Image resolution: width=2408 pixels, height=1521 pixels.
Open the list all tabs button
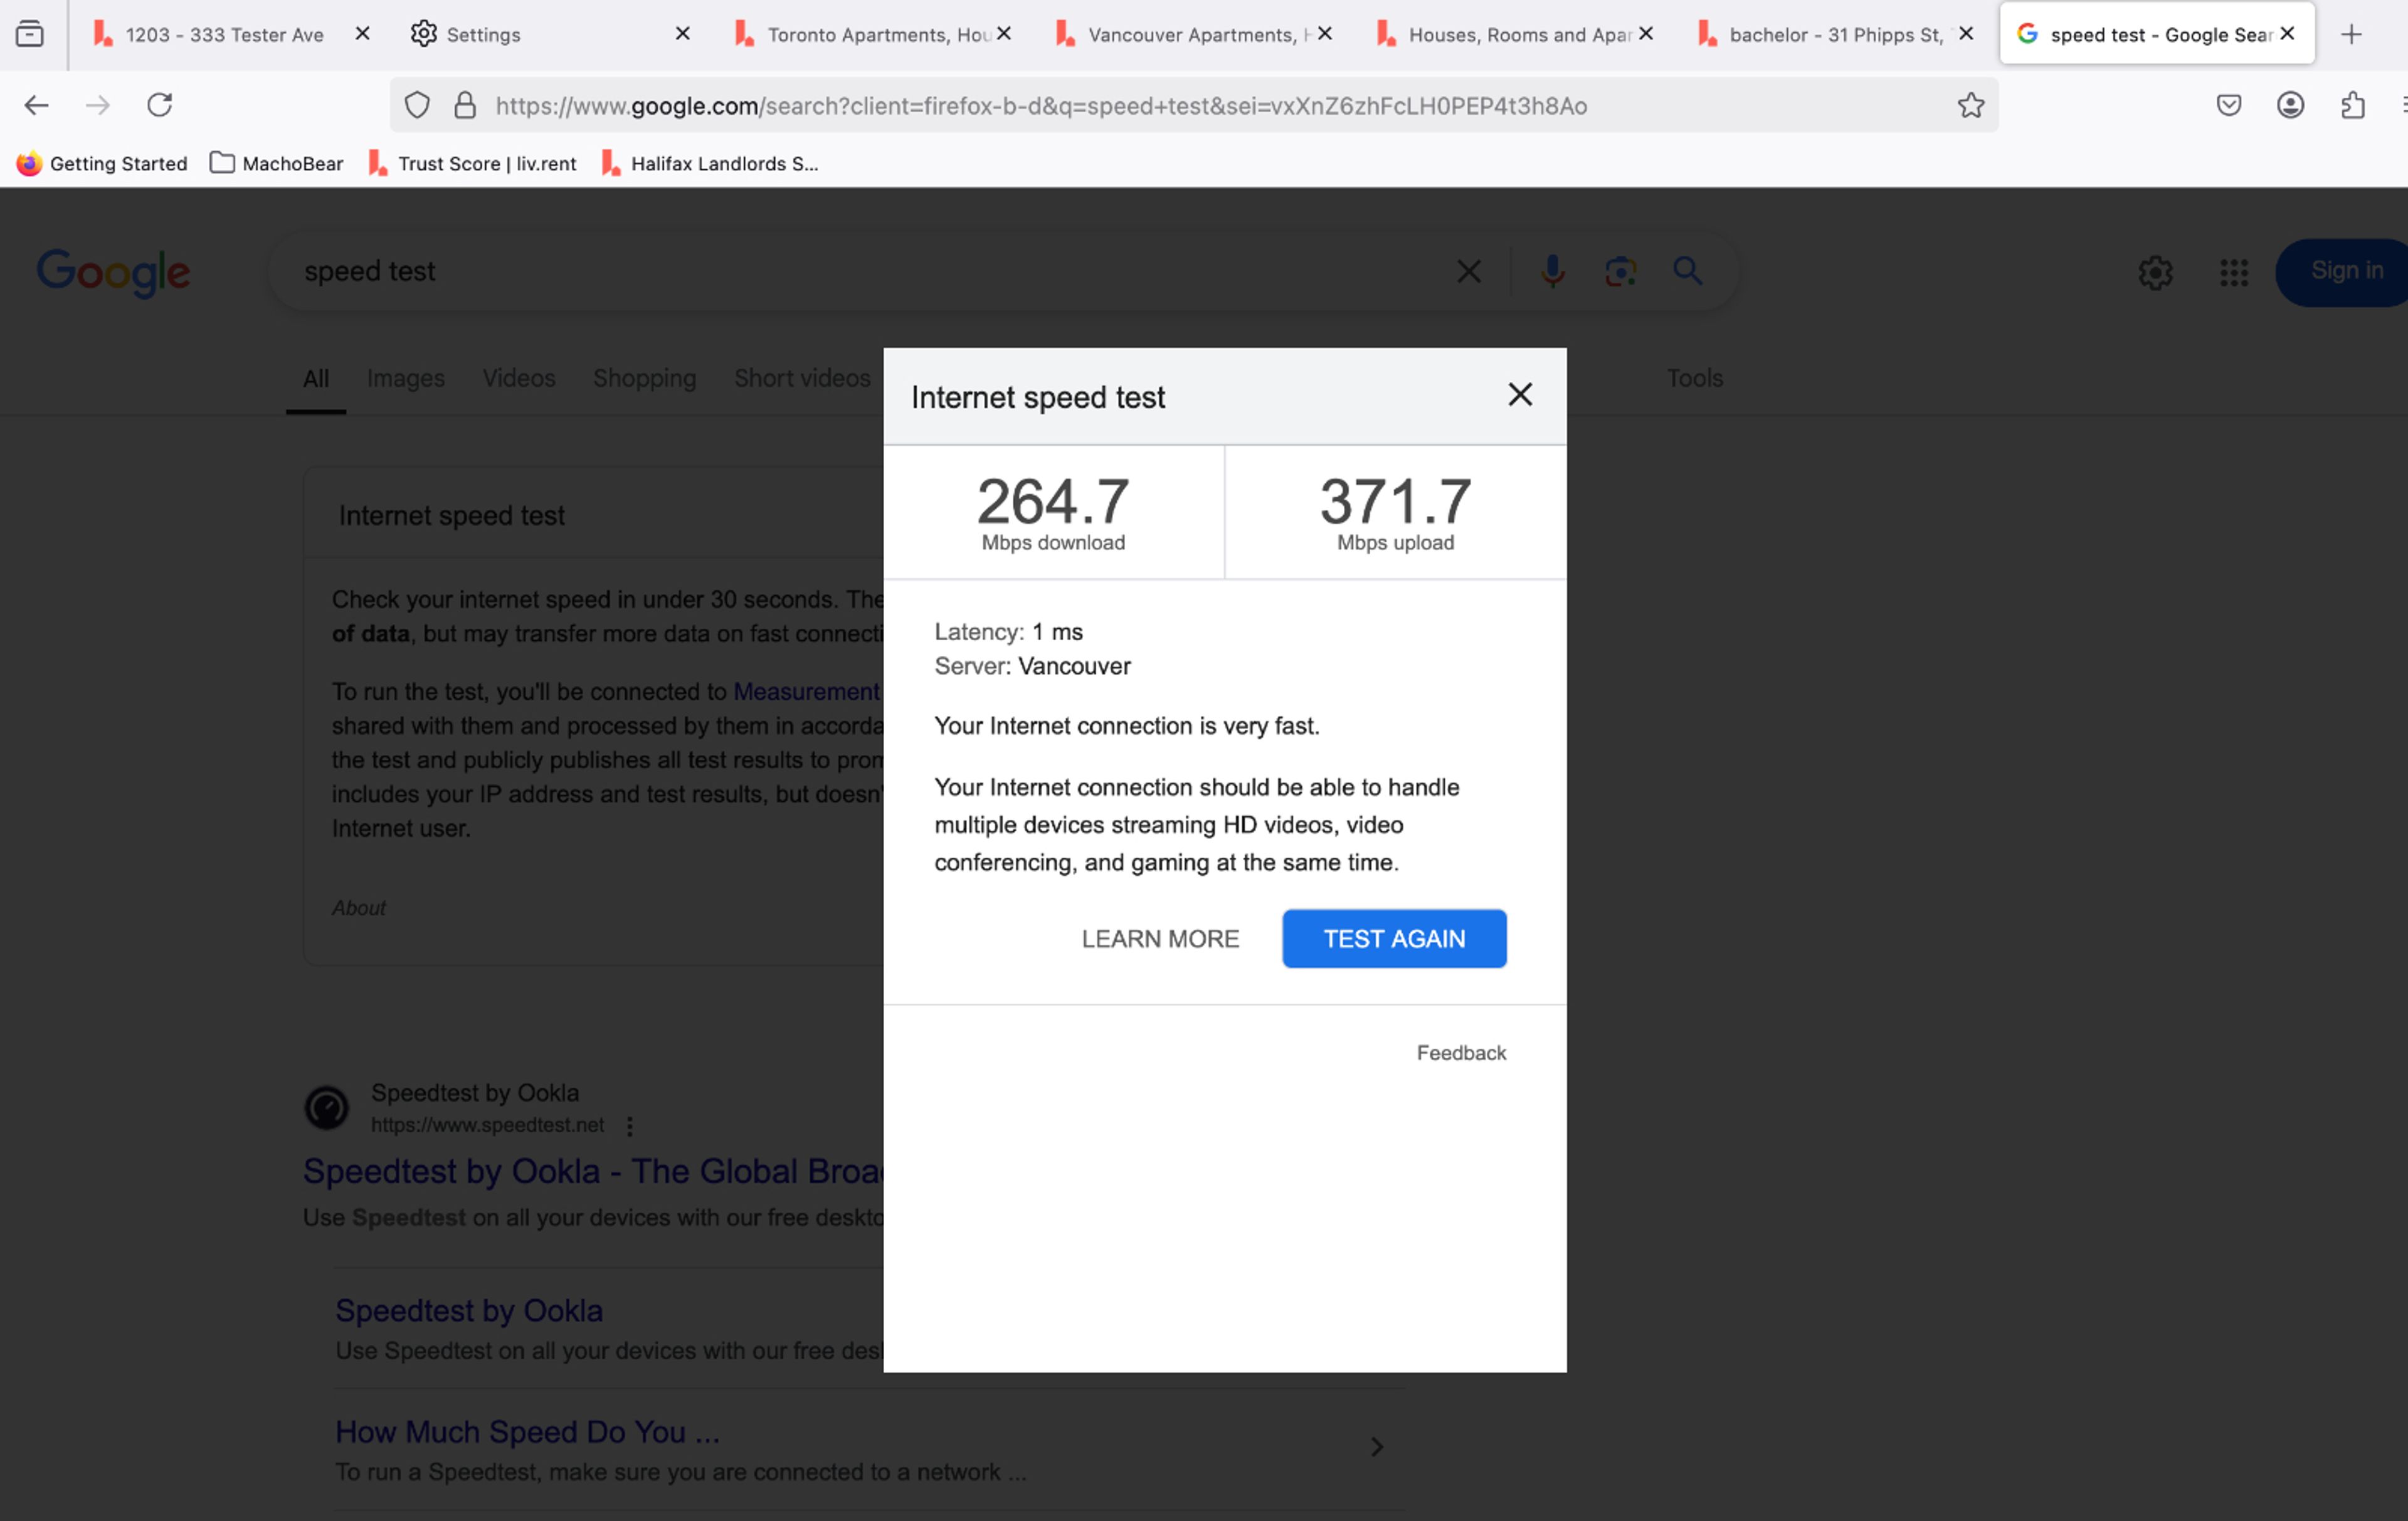click(x=30, y=34)
